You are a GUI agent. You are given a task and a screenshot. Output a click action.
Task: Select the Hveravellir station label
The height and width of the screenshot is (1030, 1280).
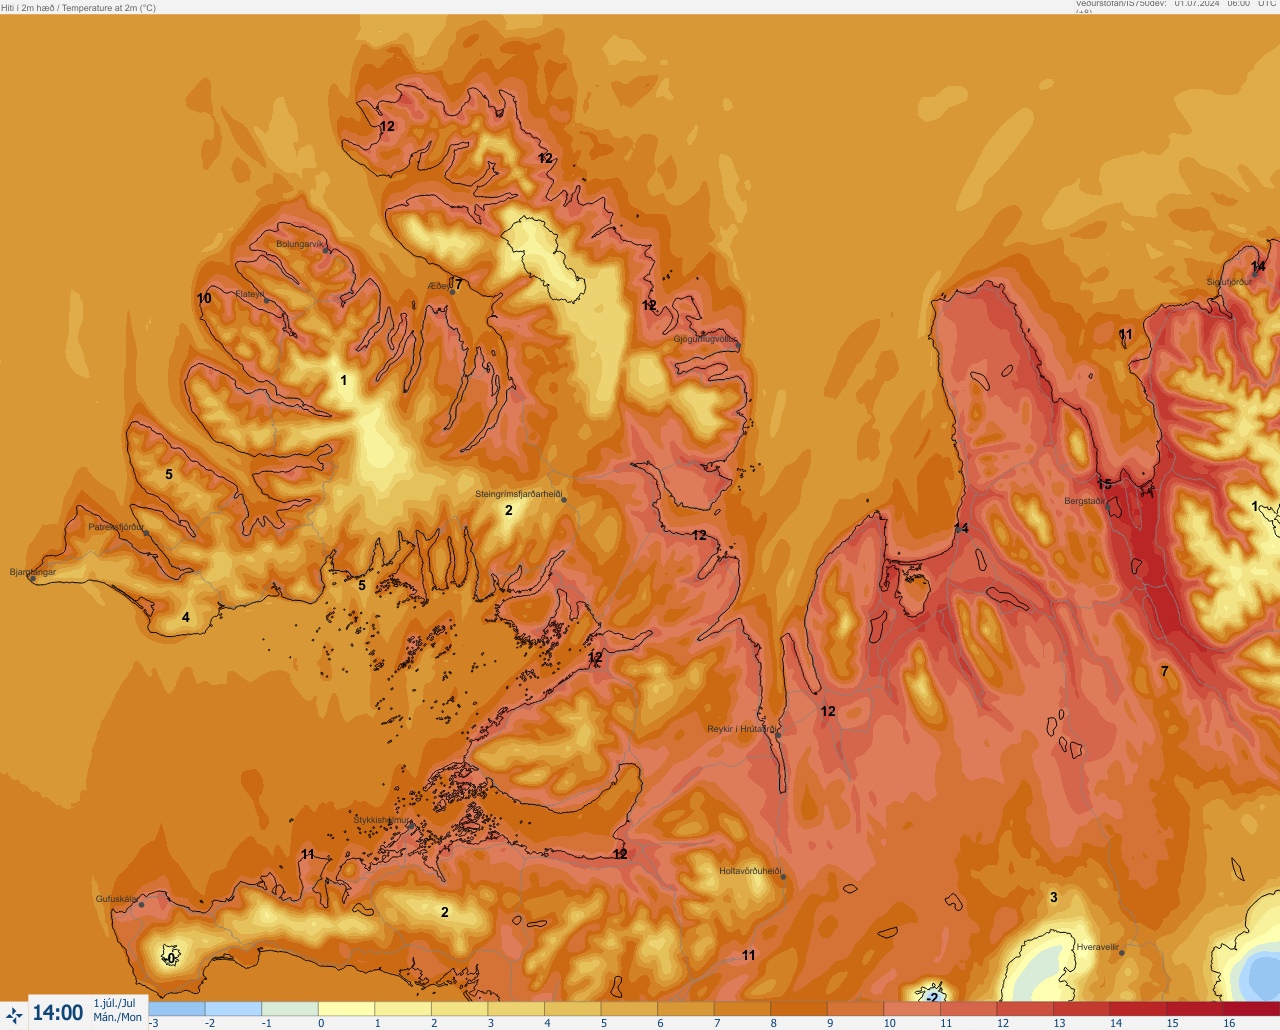(1097, 947)
